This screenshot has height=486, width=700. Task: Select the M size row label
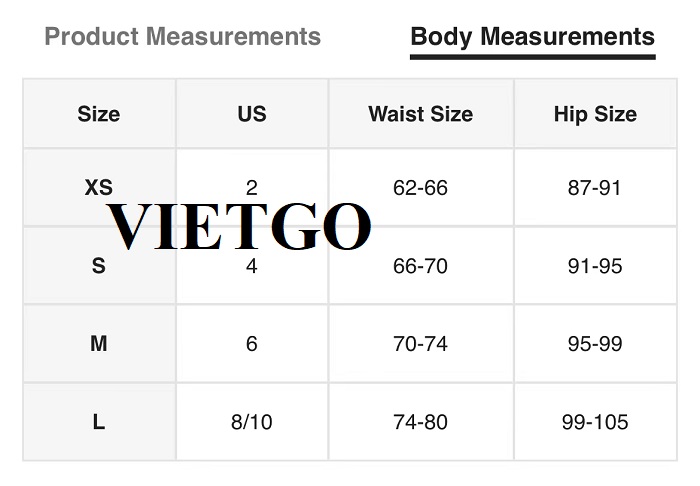tap(99, 344)
